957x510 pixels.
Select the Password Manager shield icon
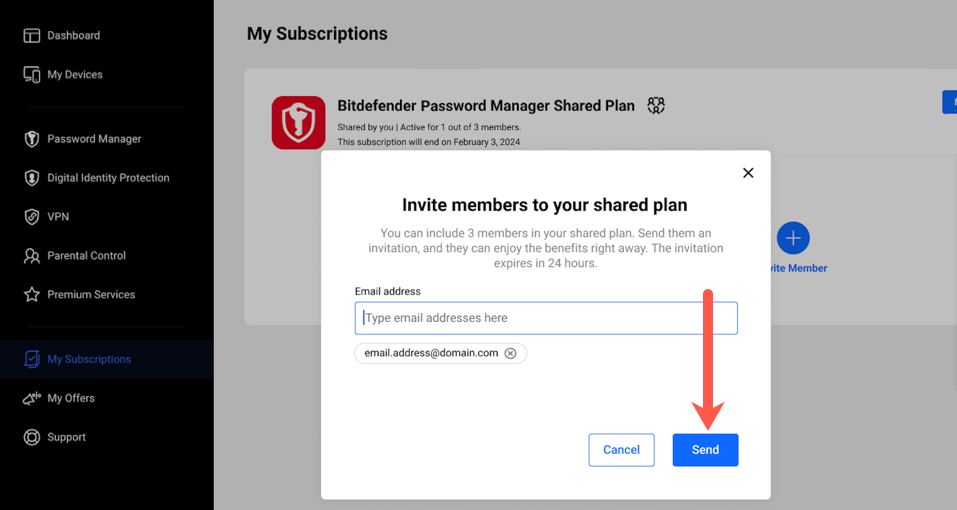32,139
